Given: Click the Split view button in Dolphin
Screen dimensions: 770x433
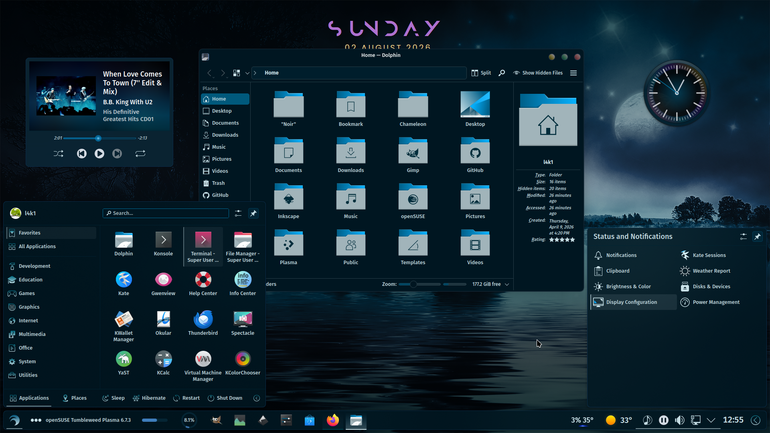Looking at the screenshot, I should point(481,73).
